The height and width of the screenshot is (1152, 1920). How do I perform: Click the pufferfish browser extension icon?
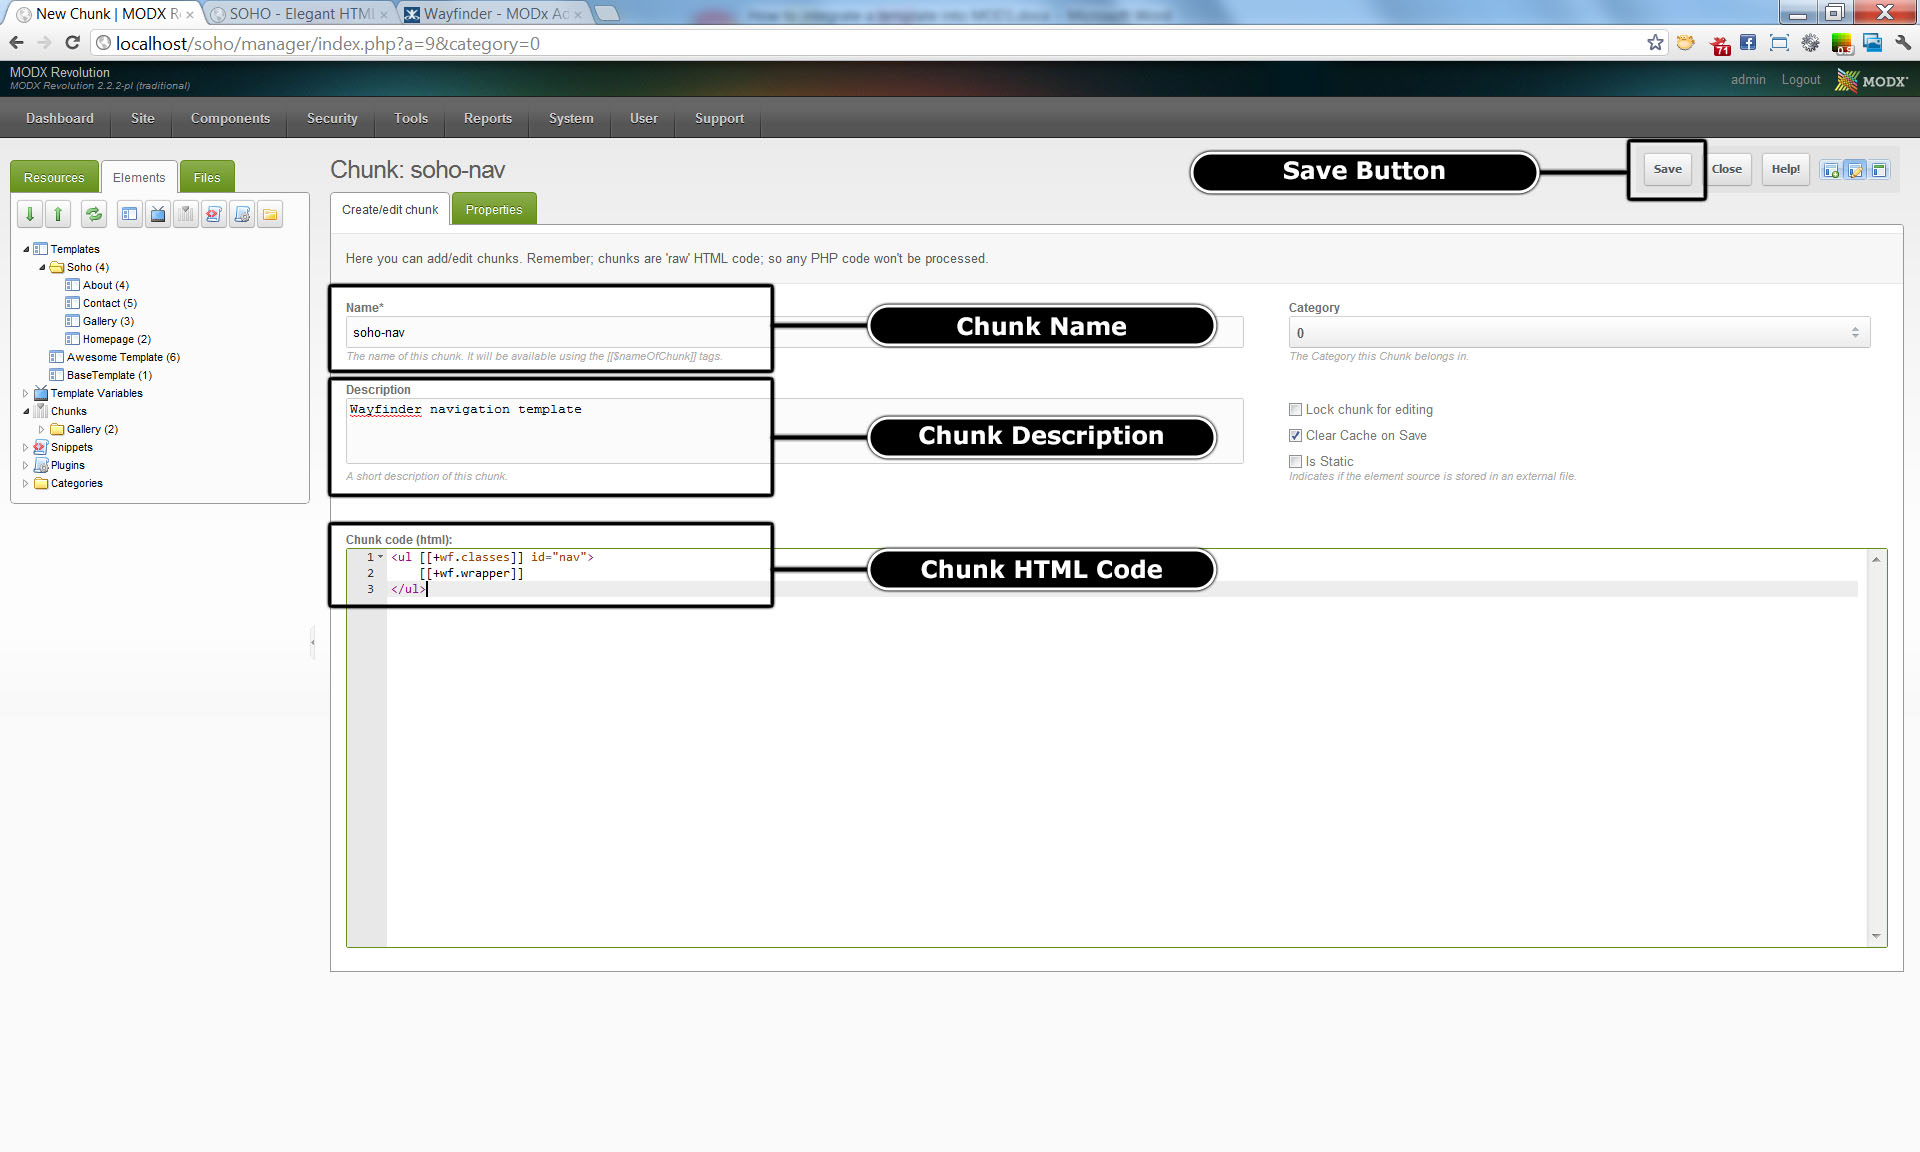[1686, 43]
